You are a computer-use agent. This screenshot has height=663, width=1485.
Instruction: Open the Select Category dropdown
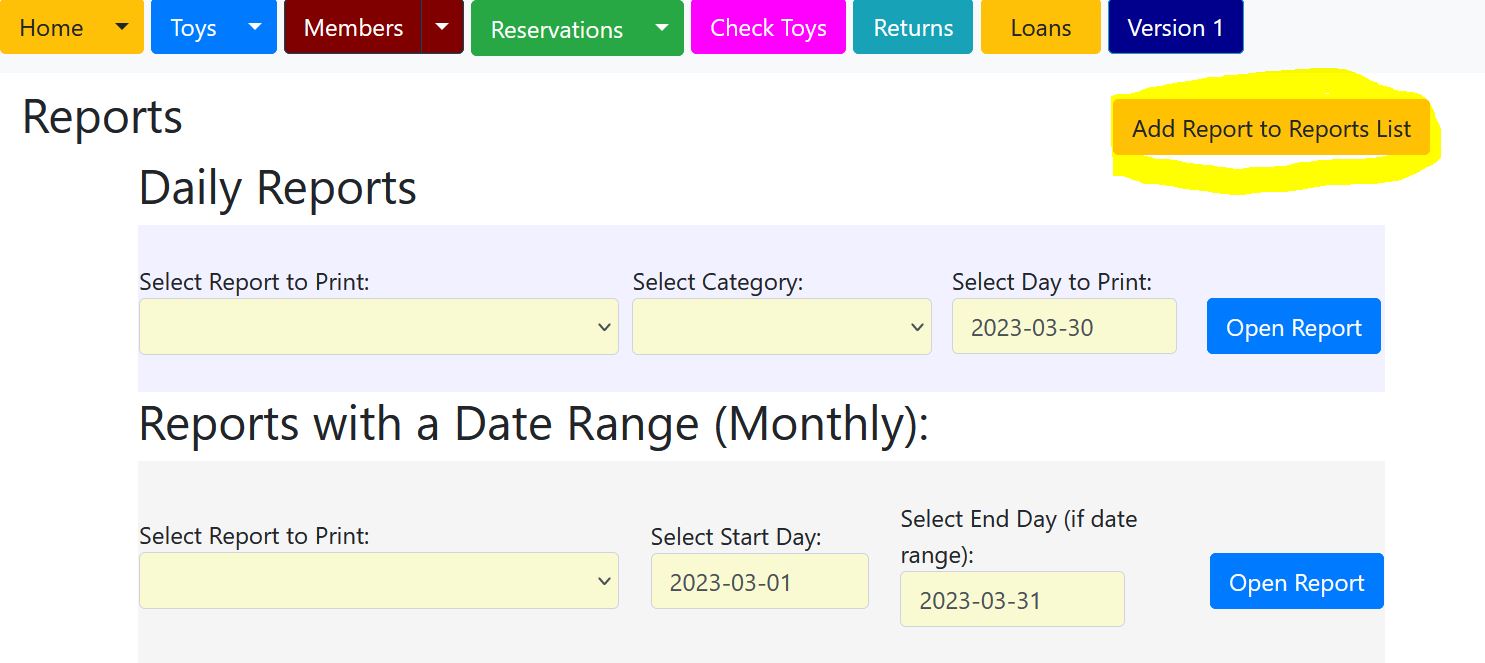[781, 327]
